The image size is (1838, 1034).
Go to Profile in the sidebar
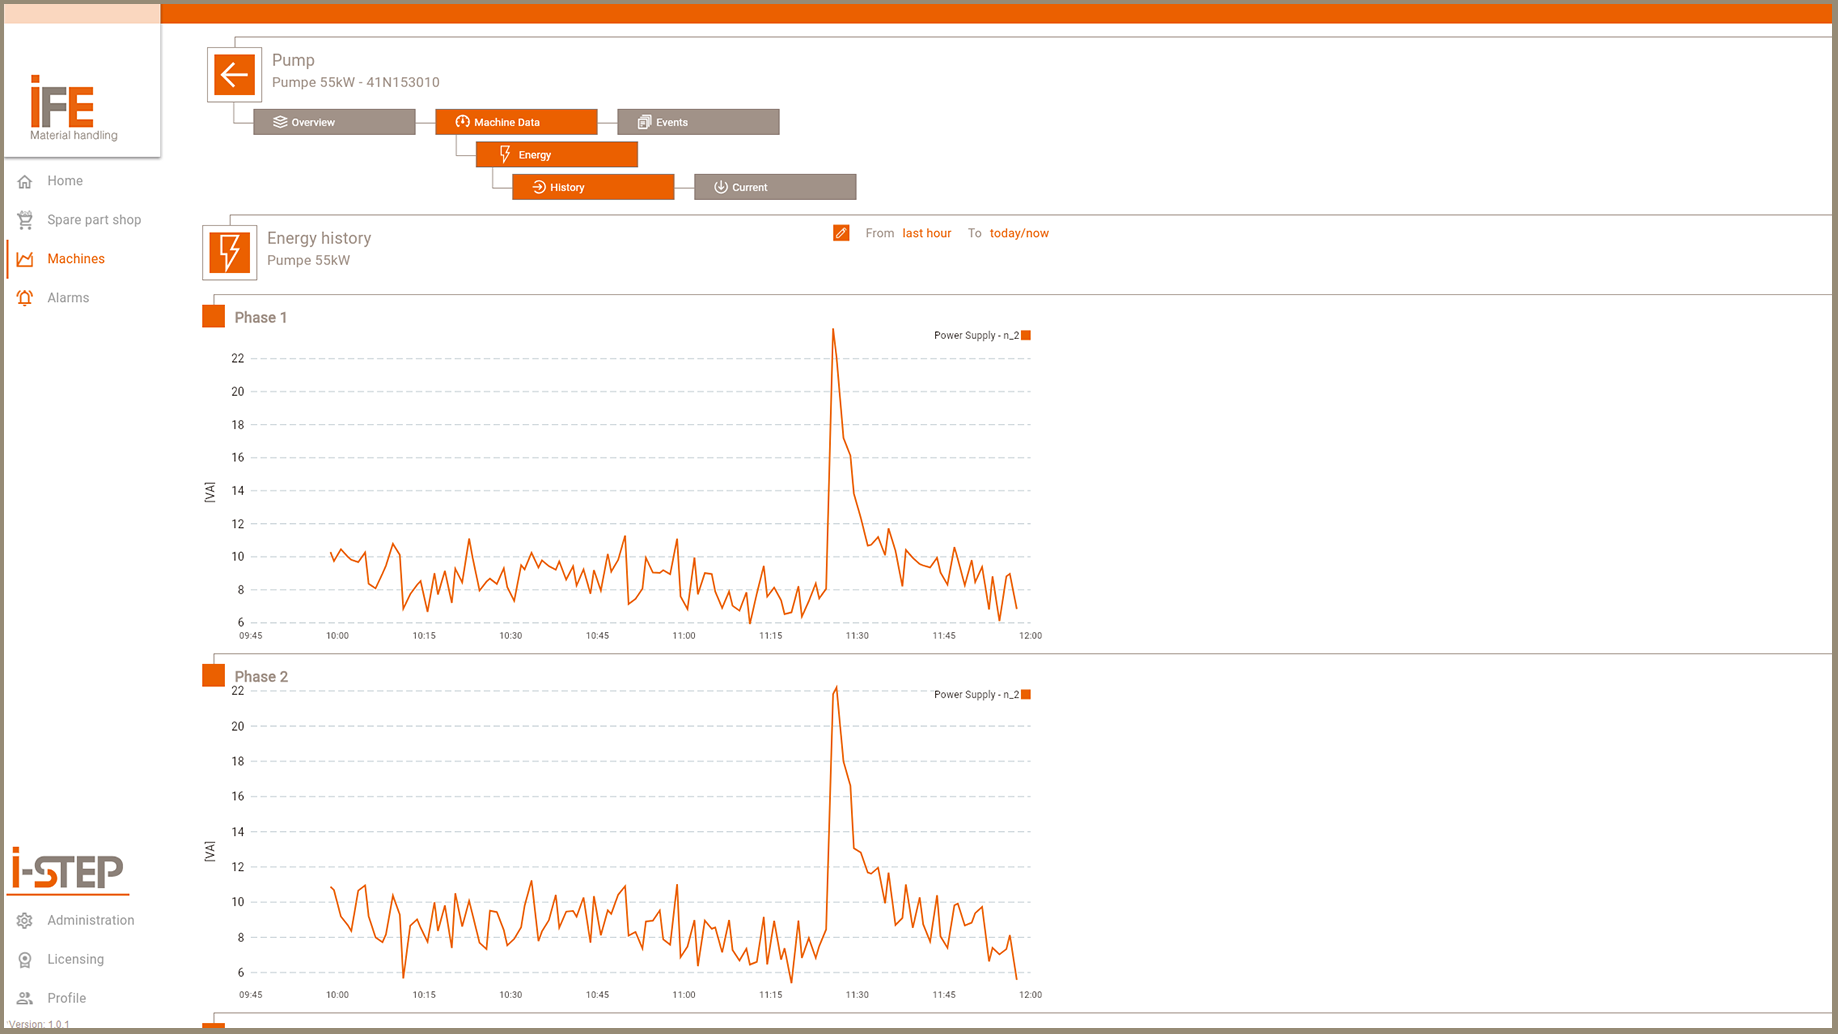(66, 998)
